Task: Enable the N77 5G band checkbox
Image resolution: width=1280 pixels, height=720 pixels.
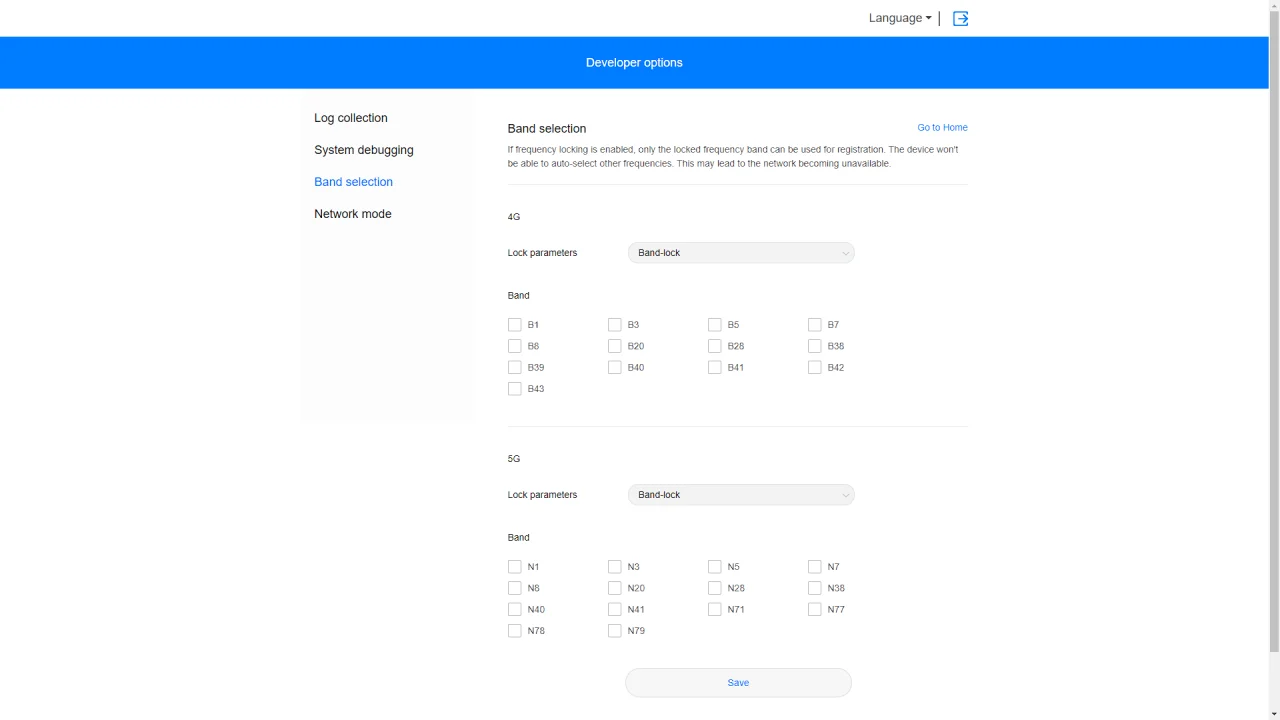Action: click(x=814, y=609)
